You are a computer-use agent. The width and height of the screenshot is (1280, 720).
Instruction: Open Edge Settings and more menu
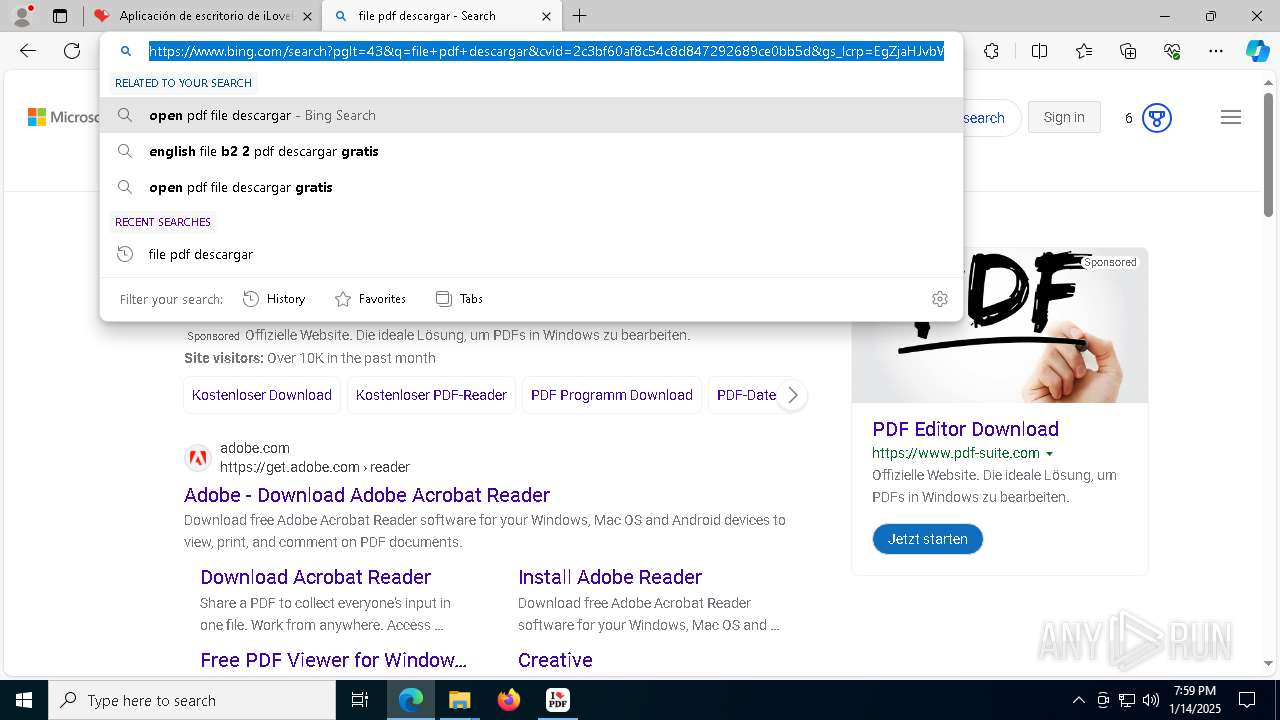(1216, 51)
